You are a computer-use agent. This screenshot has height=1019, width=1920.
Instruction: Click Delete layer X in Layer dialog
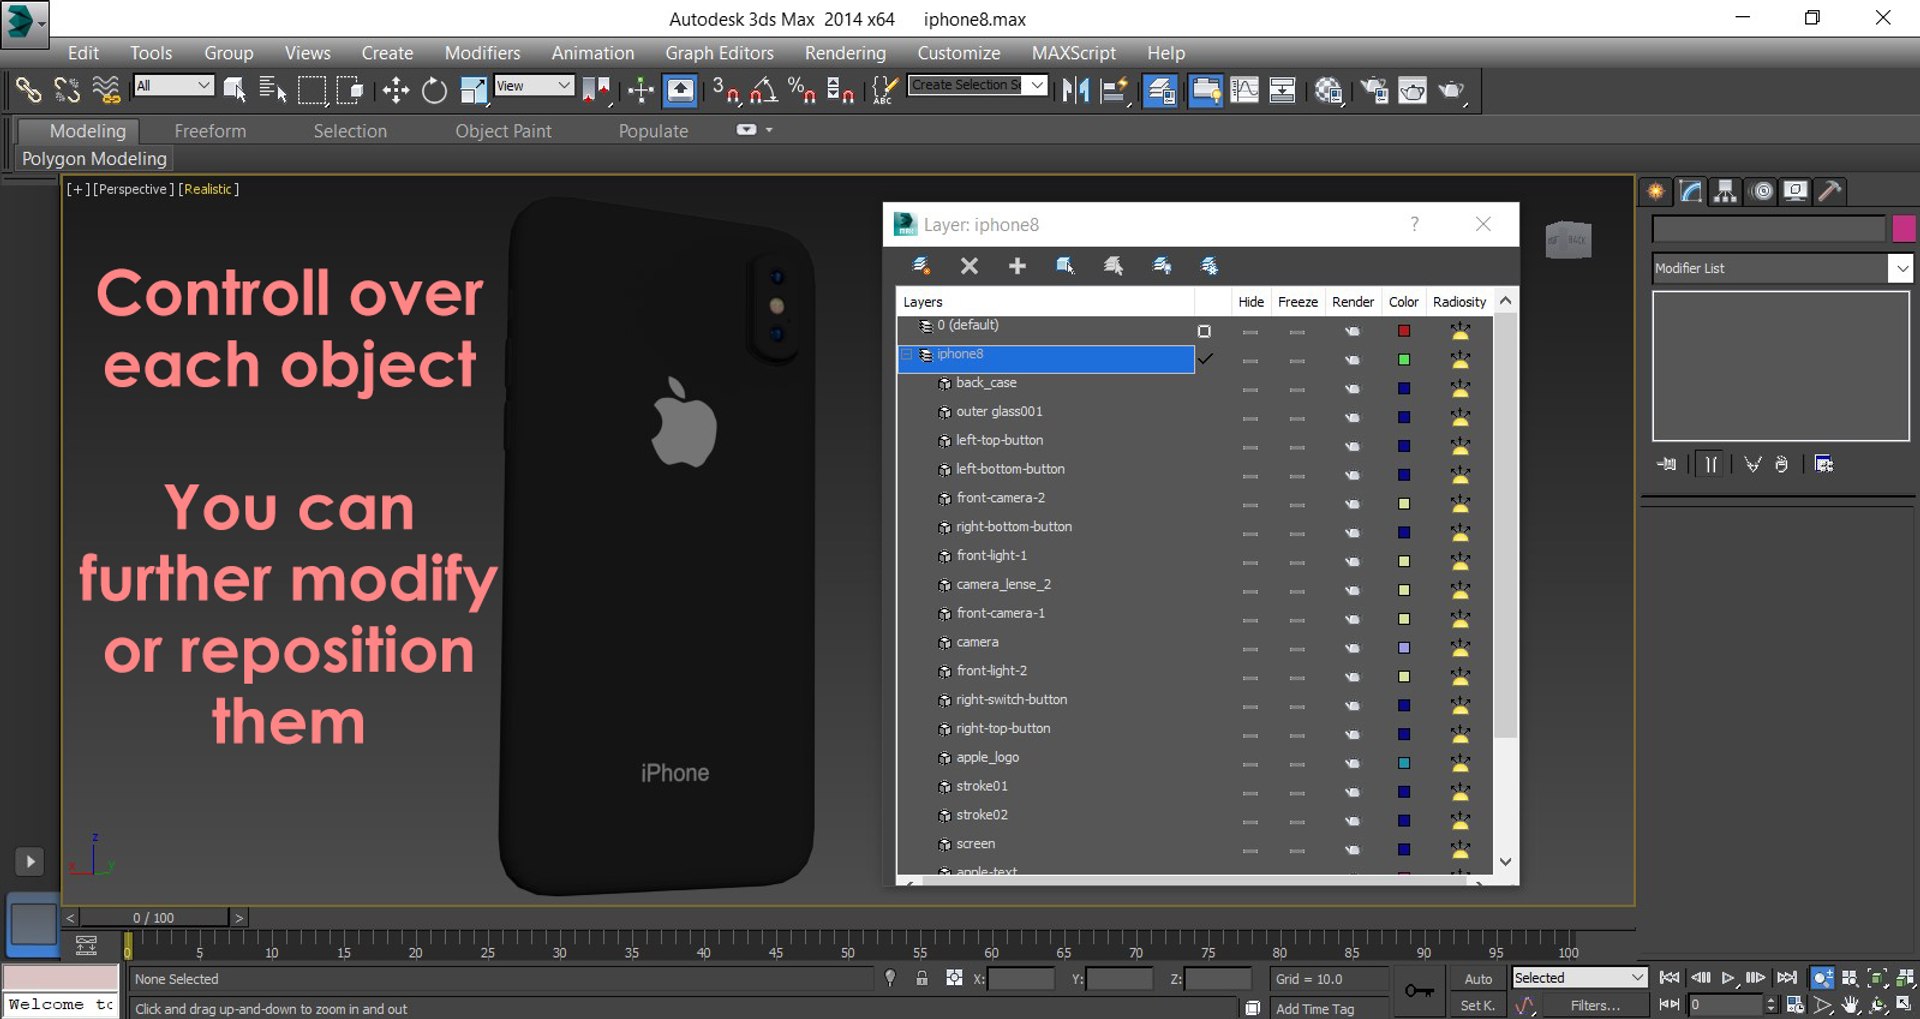tap(969, 266)
